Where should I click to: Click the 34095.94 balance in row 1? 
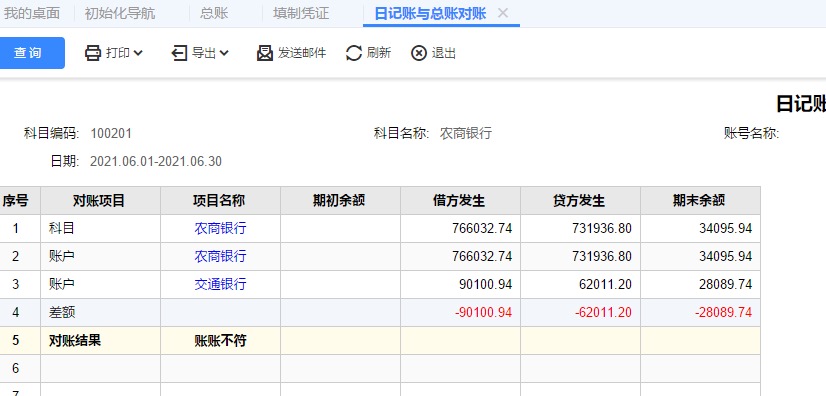[725, 229]
